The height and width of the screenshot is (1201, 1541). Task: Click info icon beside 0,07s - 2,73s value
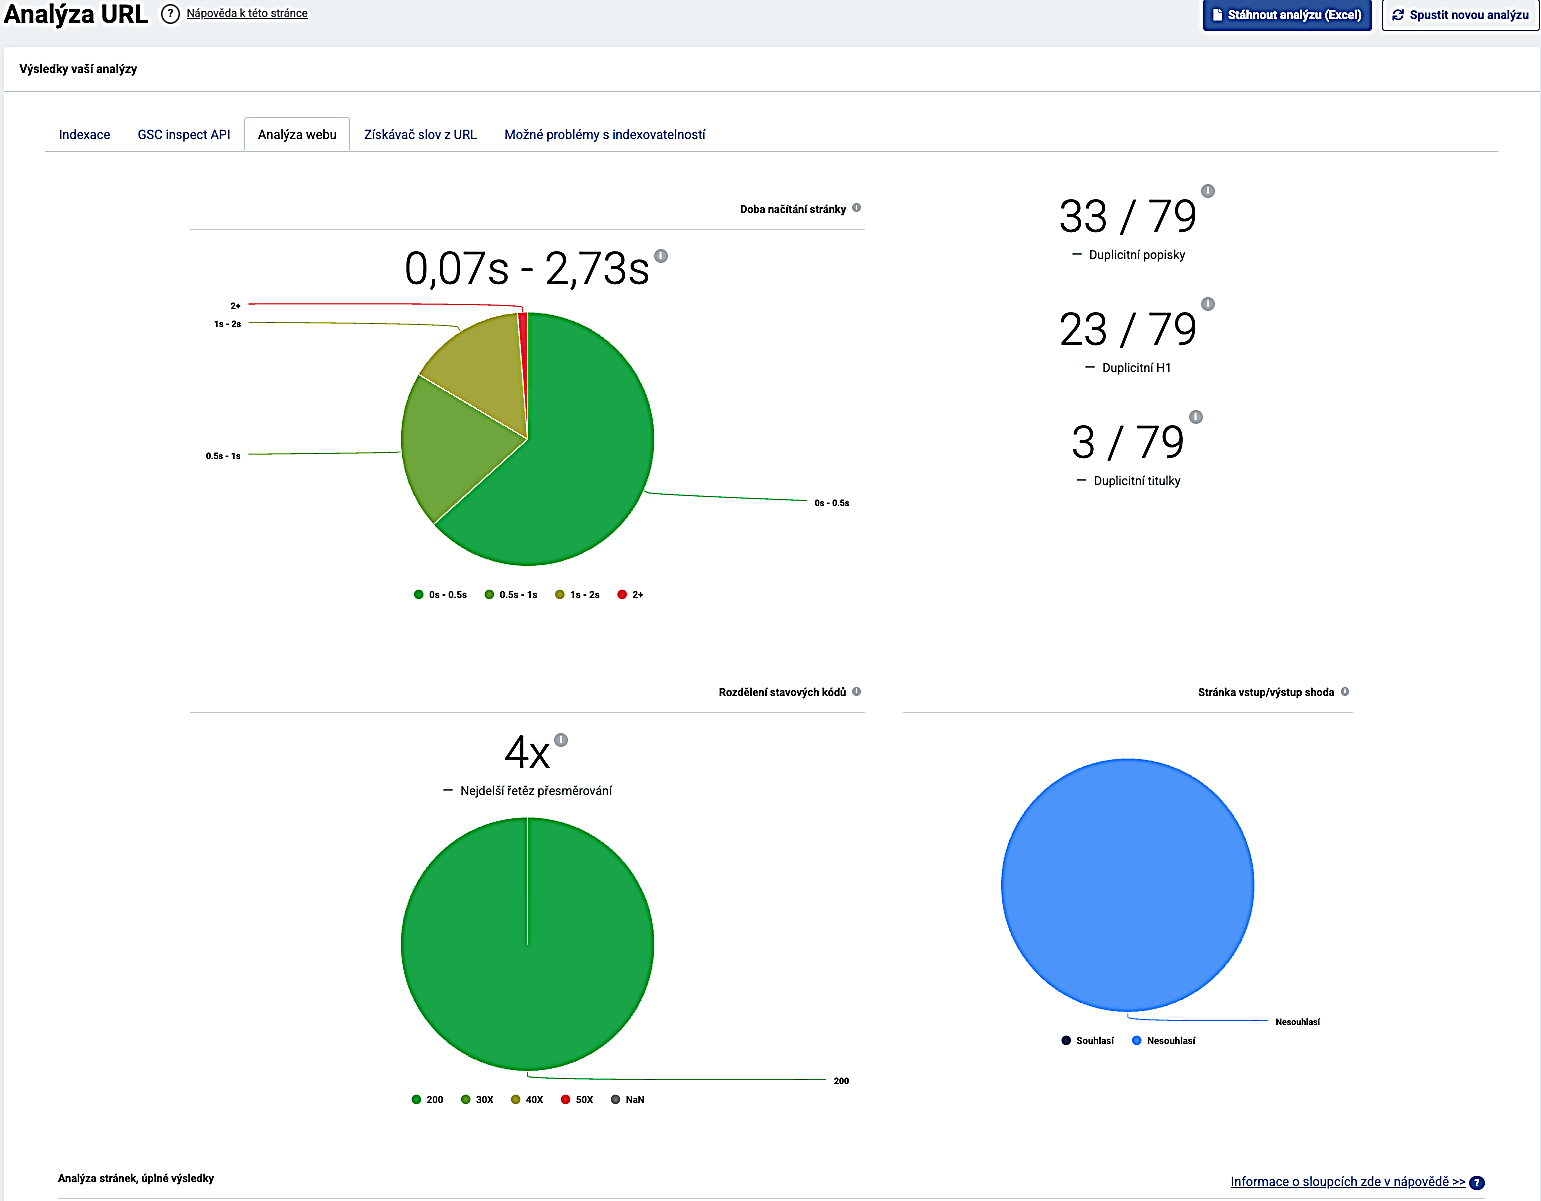coord(661,256)
